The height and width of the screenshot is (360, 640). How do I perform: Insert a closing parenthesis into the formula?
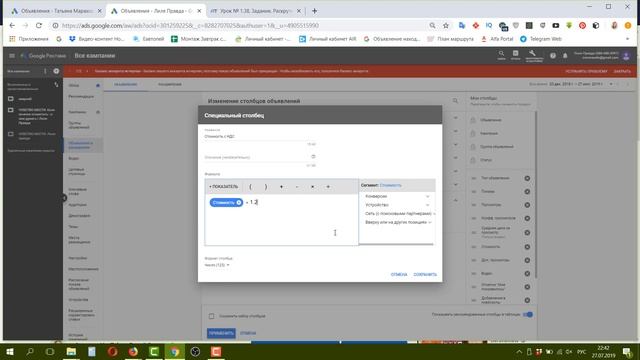coord(266,187)
